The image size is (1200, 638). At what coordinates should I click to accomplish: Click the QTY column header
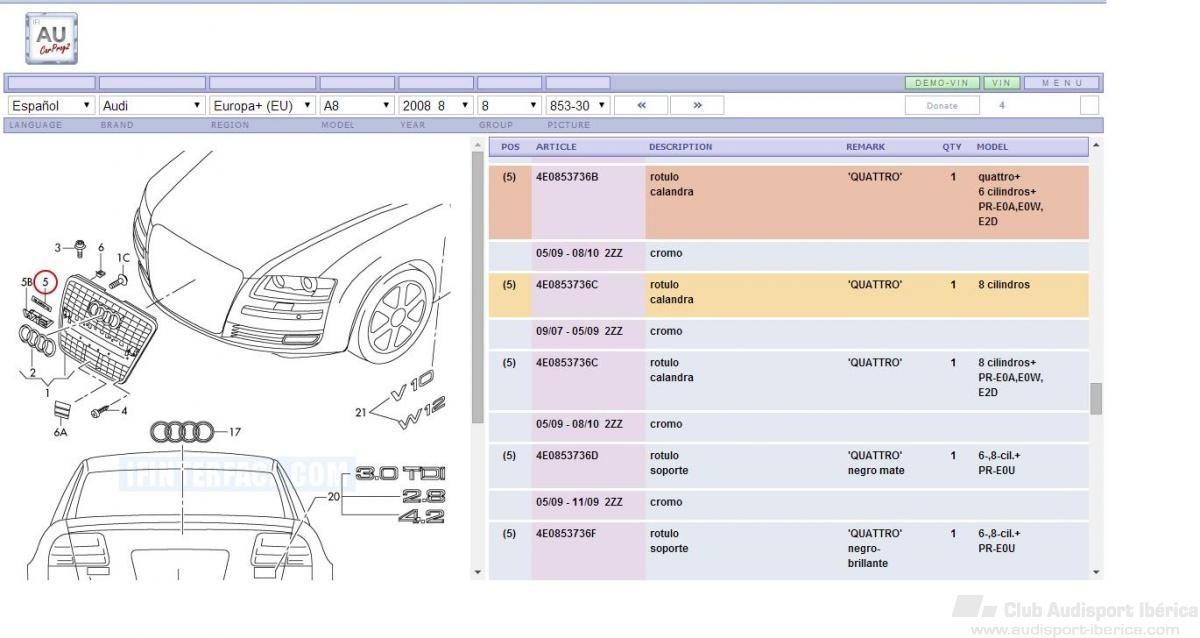pyautogui.click(x=952, y=147)
